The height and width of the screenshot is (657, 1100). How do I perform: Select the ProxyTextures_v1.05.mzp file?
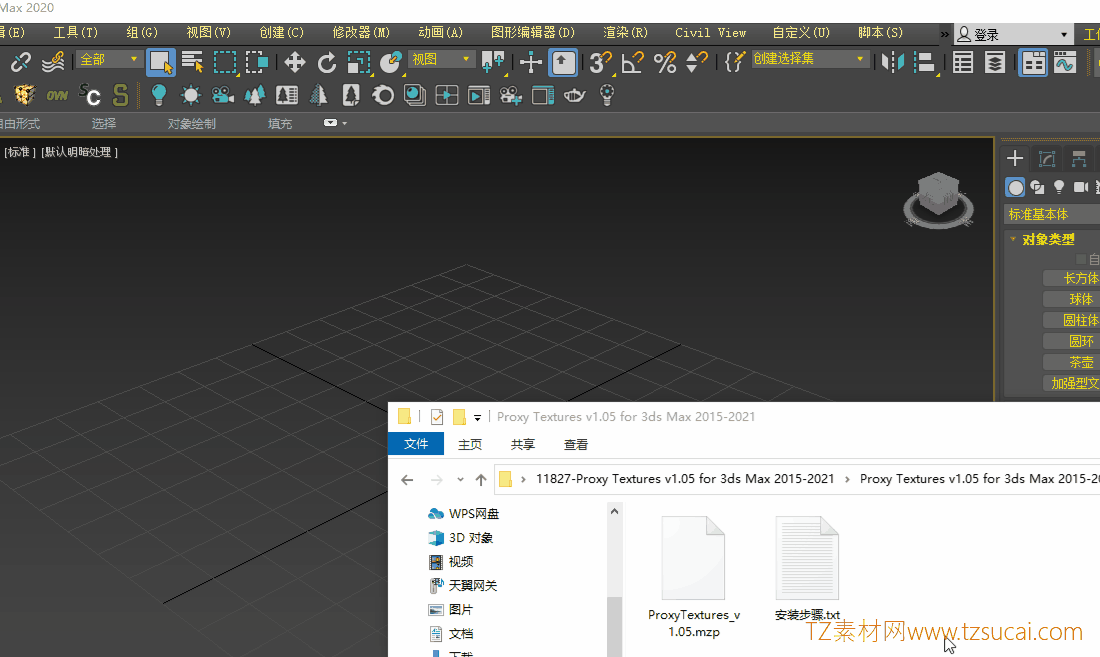pyautogui.click(x=694, y=576)
